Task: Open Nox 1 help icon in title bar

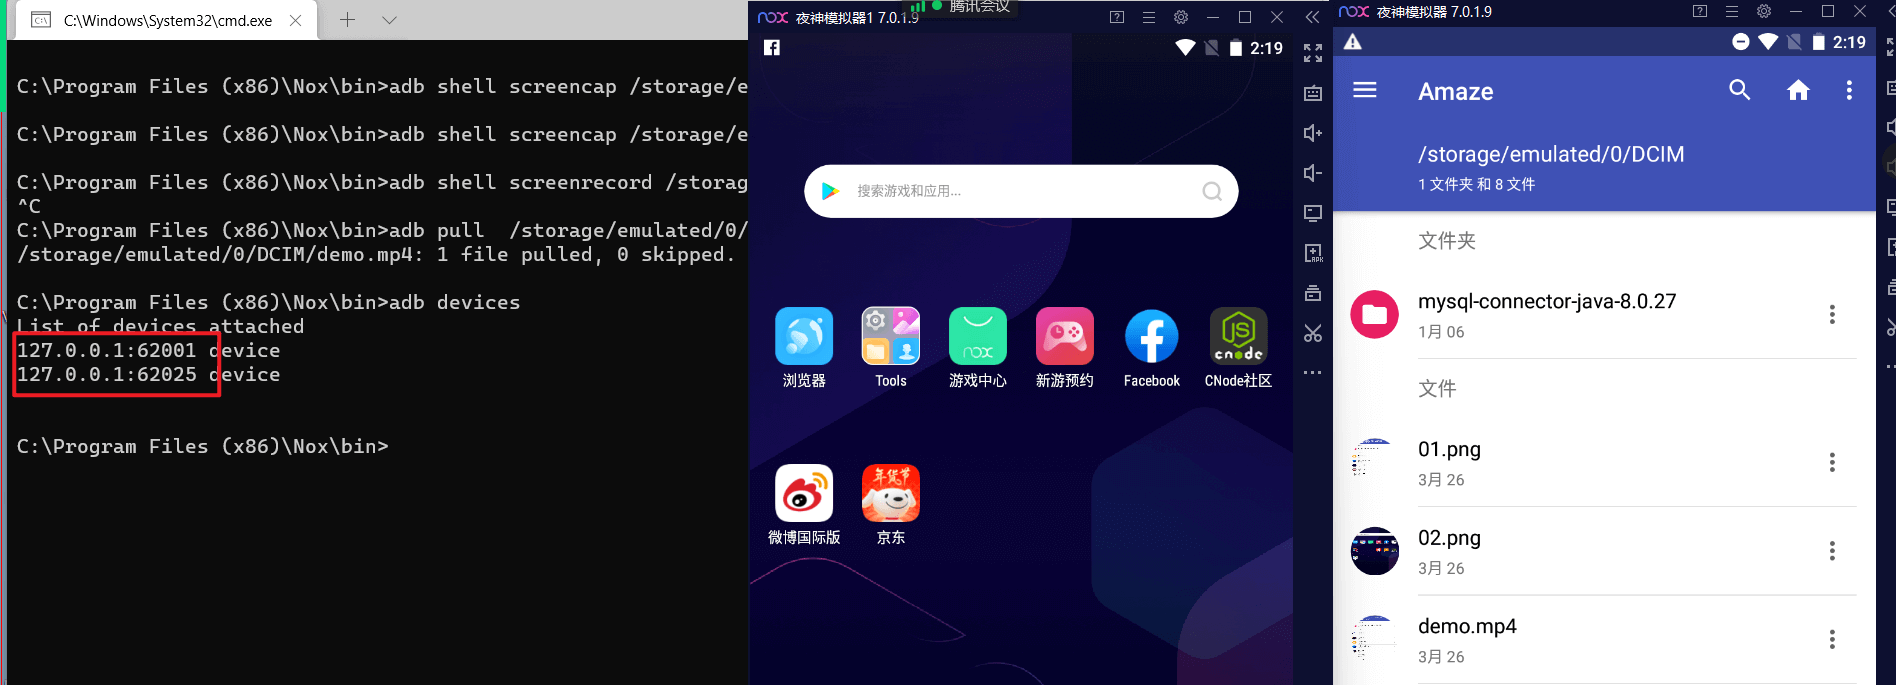Action: pyautogui.click(x=1117, y=17)
